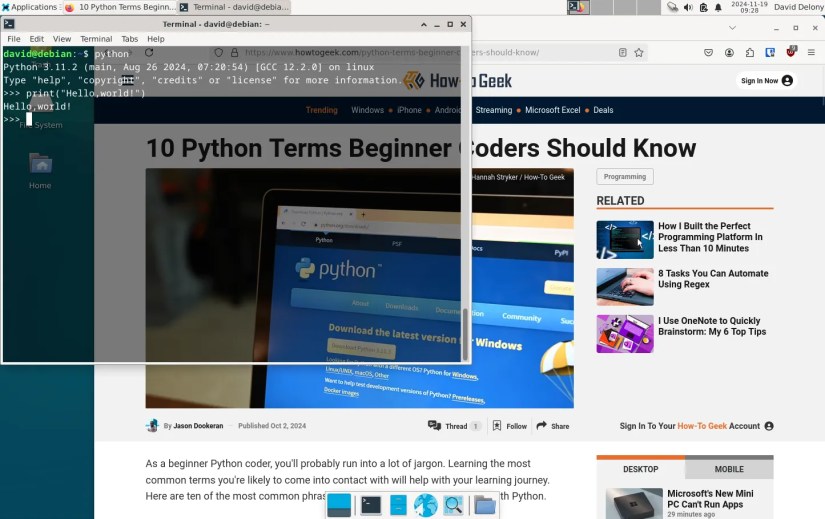The image size is (825, 519).
Task: Select the 'Terminal - david@debia...' taskbar button
Action: (234, 7)
